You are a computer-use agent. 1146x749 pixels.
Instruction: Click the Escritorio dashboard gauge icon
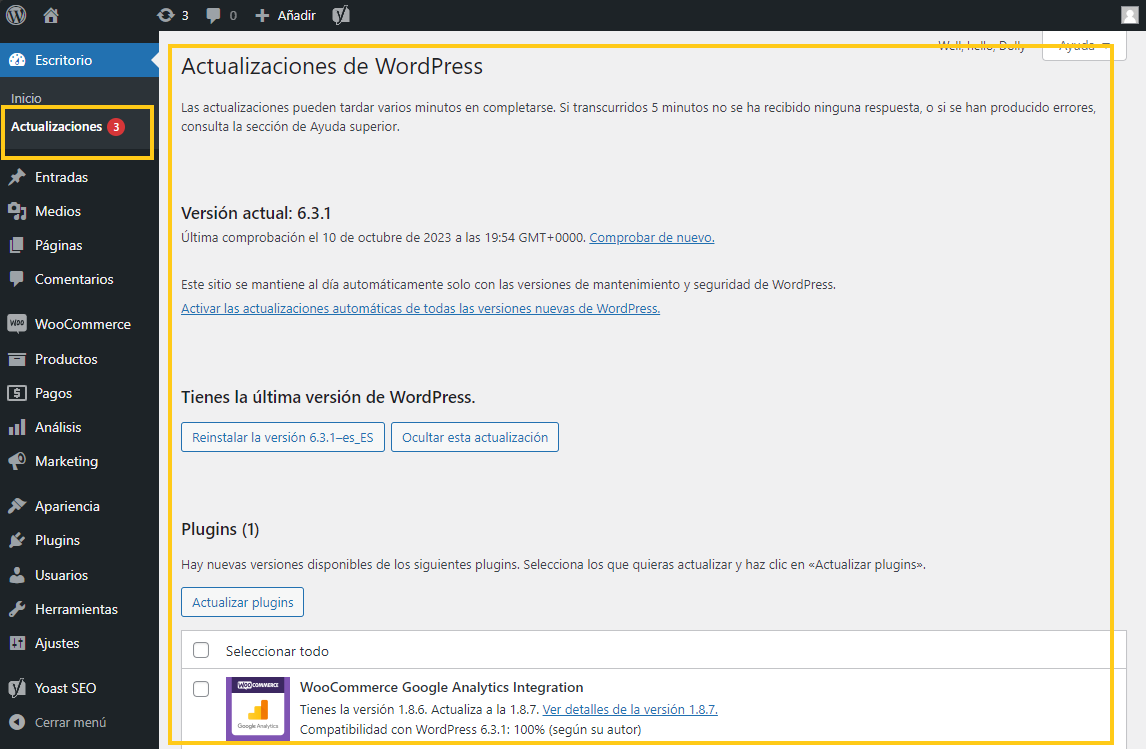pos(17,61)
